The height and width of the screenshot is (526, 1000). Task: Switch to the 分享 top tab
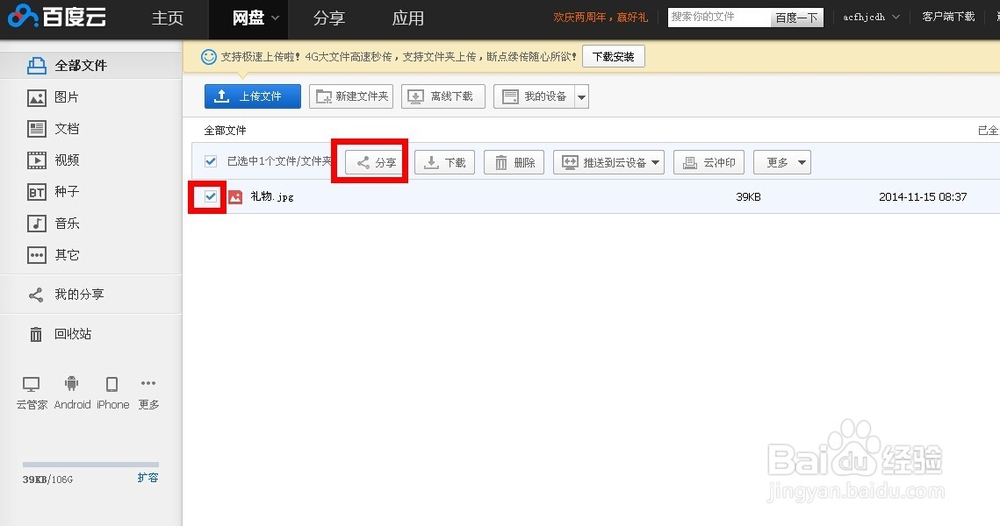(329, 18)
